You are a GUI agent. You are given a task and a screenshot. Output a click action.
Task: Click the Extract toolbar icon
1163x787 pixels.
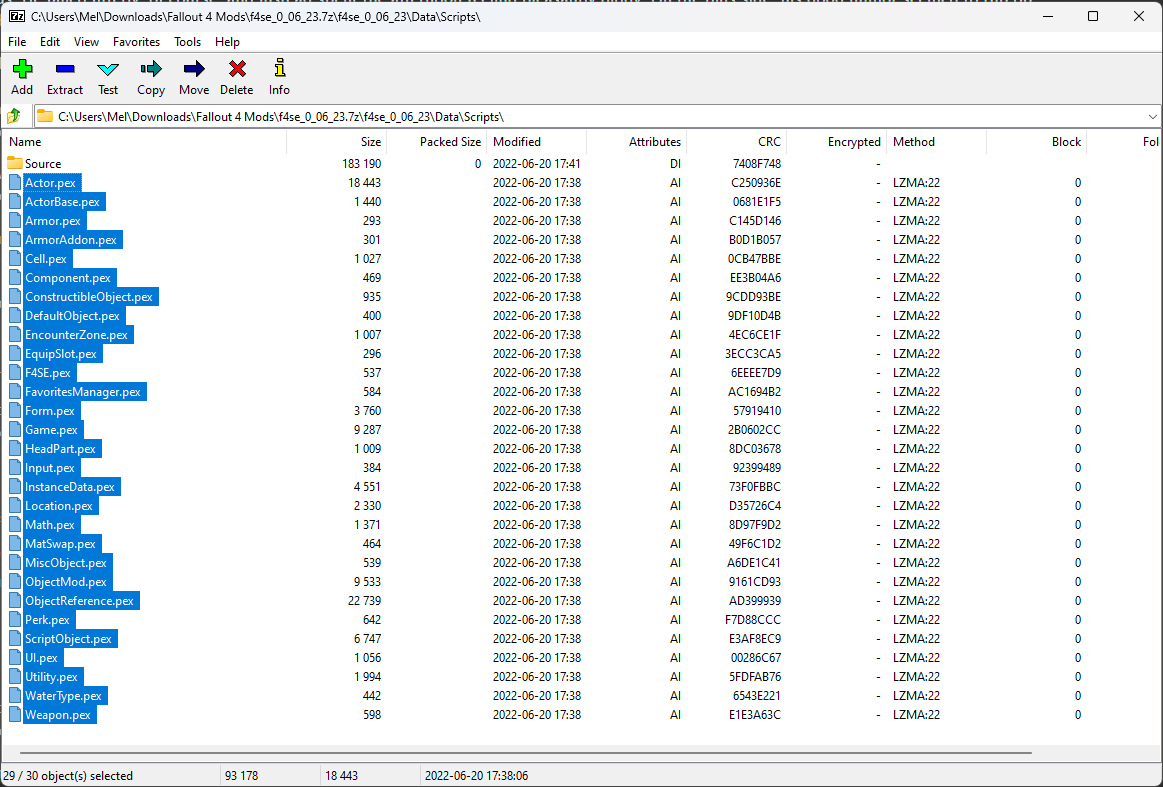click(65, 69)
